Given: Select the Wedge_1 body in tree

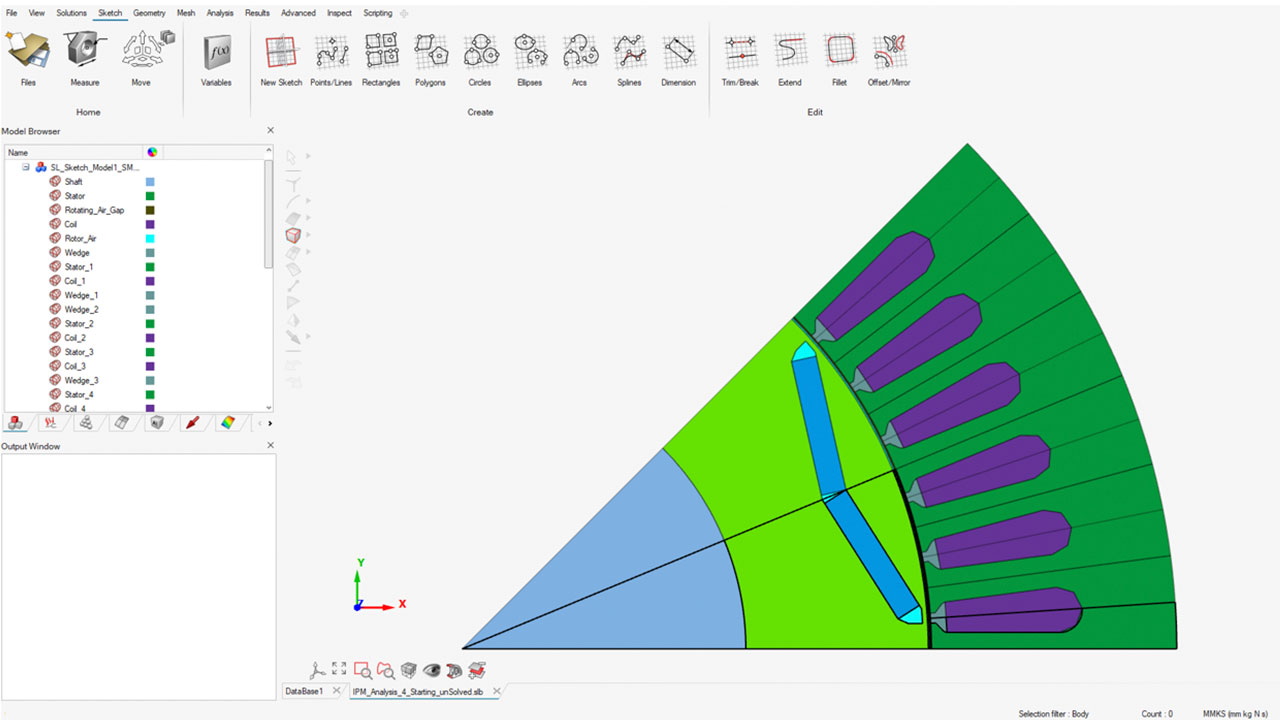Looking at the screenshot, I should [81, 295].
